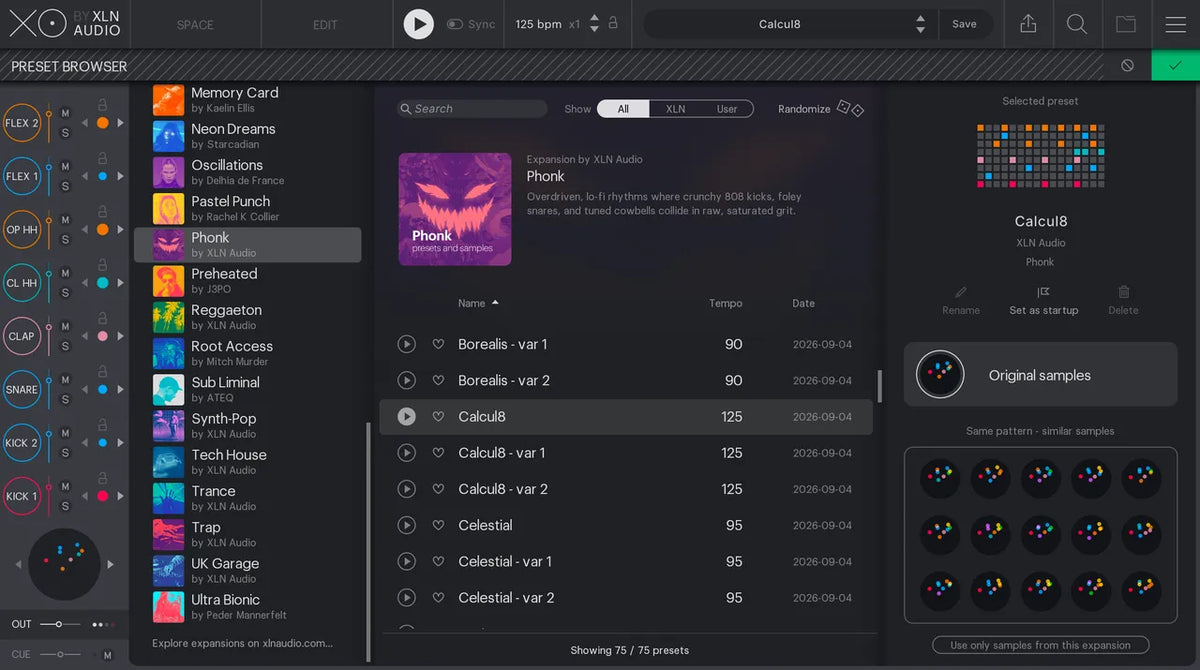Click the Save button

point(964,24)
